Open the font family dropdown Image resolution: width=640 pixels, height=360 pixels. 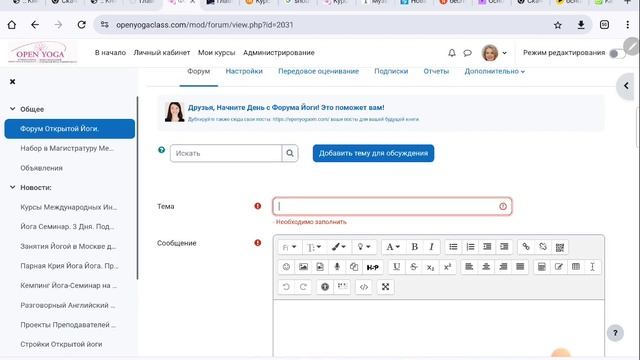point(289,247)
